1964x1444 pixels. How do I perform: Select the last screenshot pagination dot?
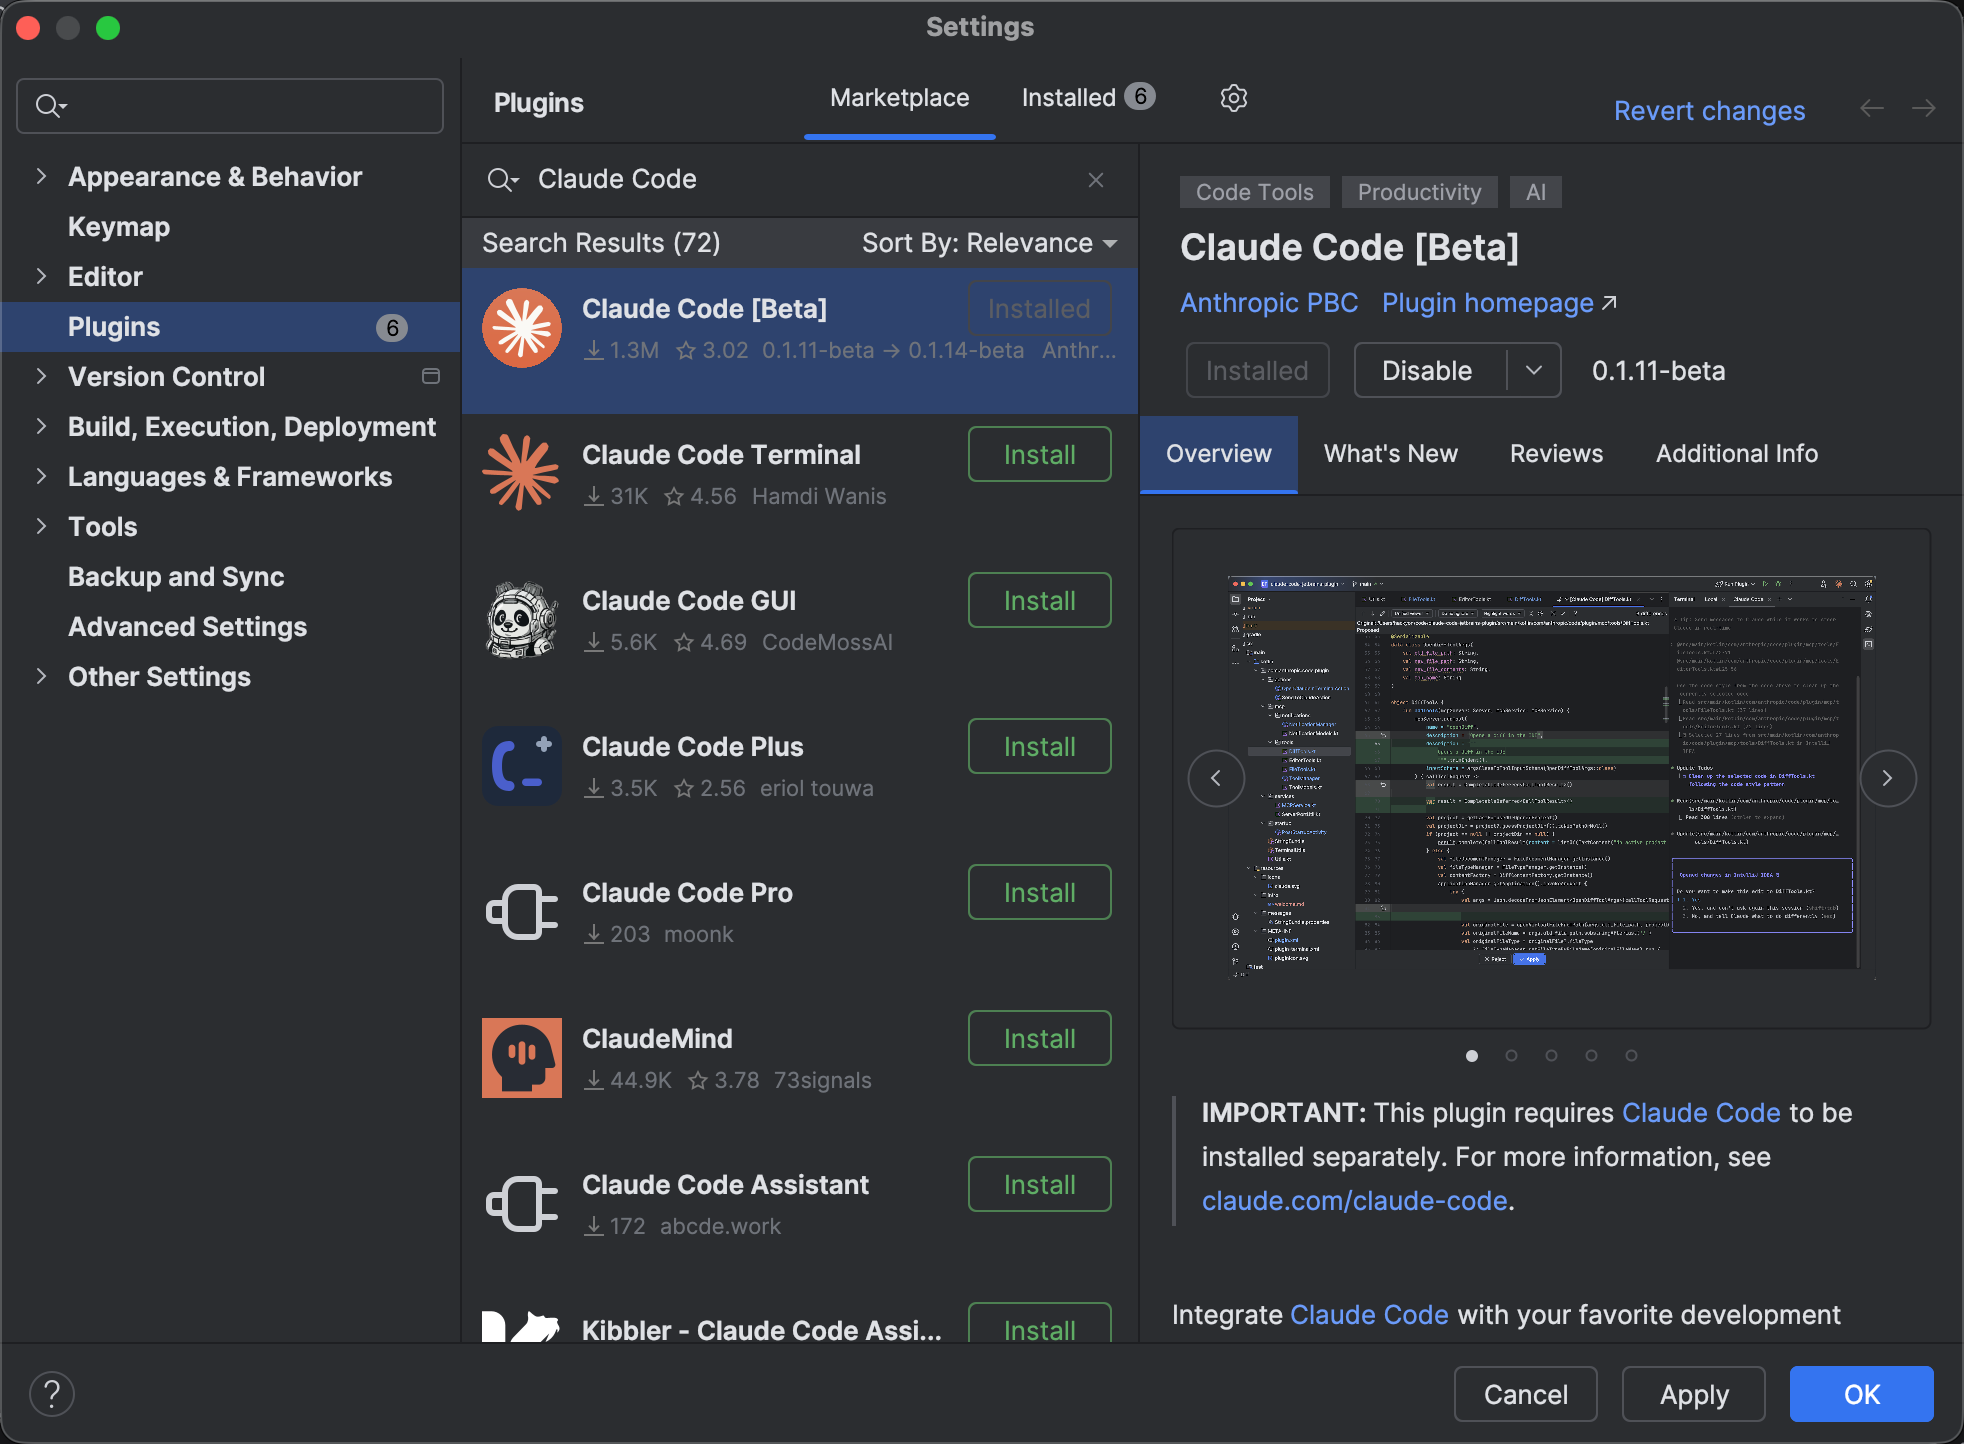coord(1631,1056)
